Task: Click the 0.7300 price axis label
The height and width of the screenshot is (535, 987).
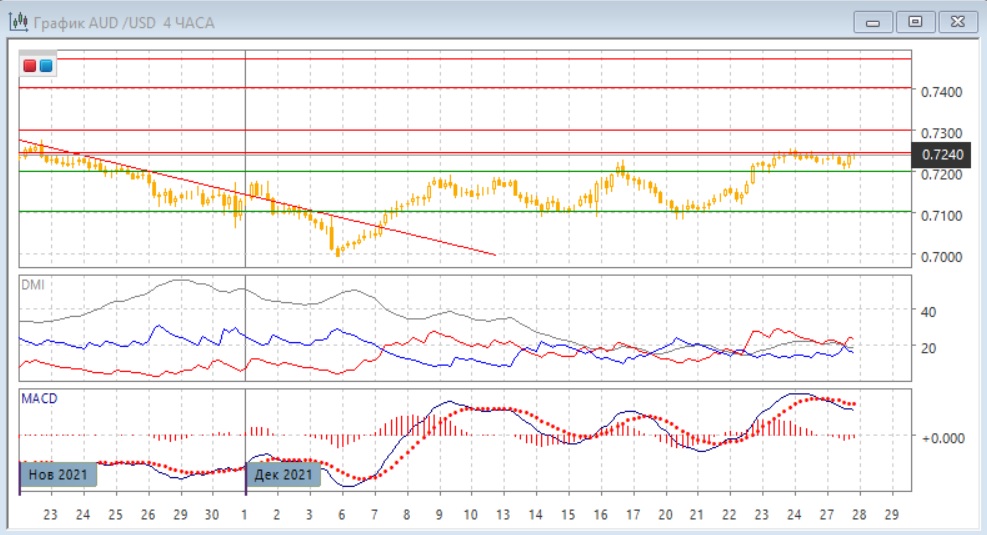Action: point(940,133)
